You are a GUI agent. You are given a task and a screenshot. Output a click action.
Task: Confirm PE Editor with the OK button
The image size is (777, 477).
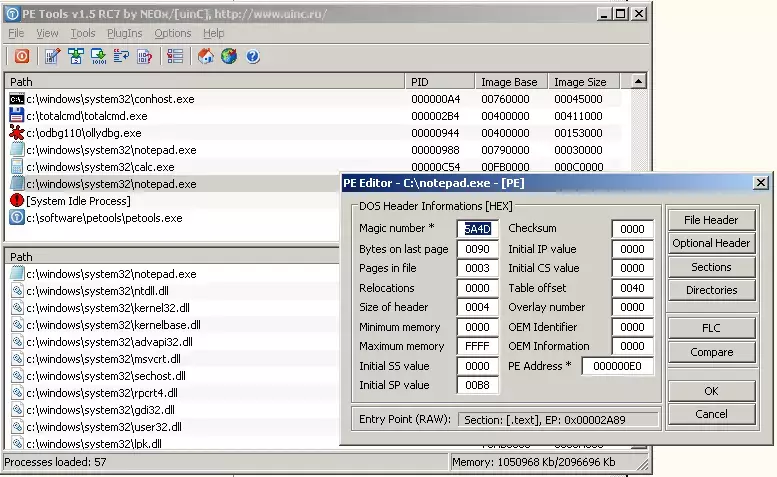point(711,391)
